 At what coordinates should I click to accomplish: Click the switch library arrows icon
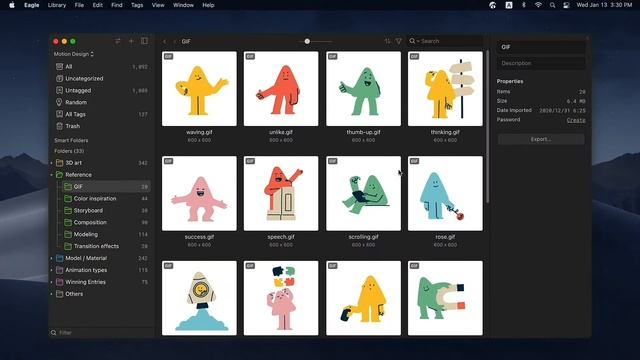tap(118, 41)
